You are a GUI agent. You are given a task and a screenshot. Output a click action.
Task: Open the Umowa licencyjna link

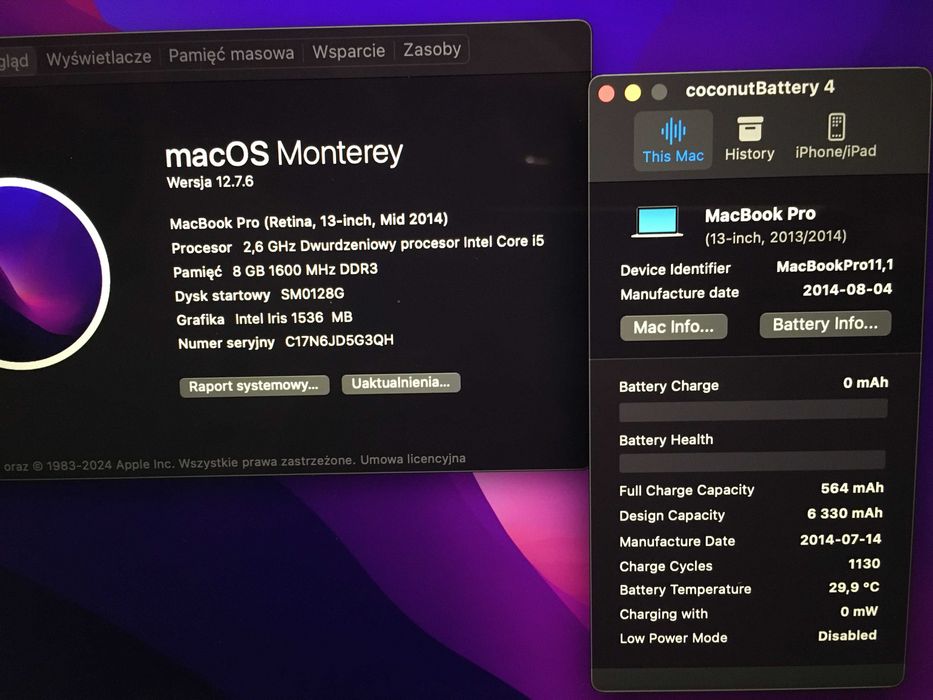pyautogui.click(x=413, y=460)
